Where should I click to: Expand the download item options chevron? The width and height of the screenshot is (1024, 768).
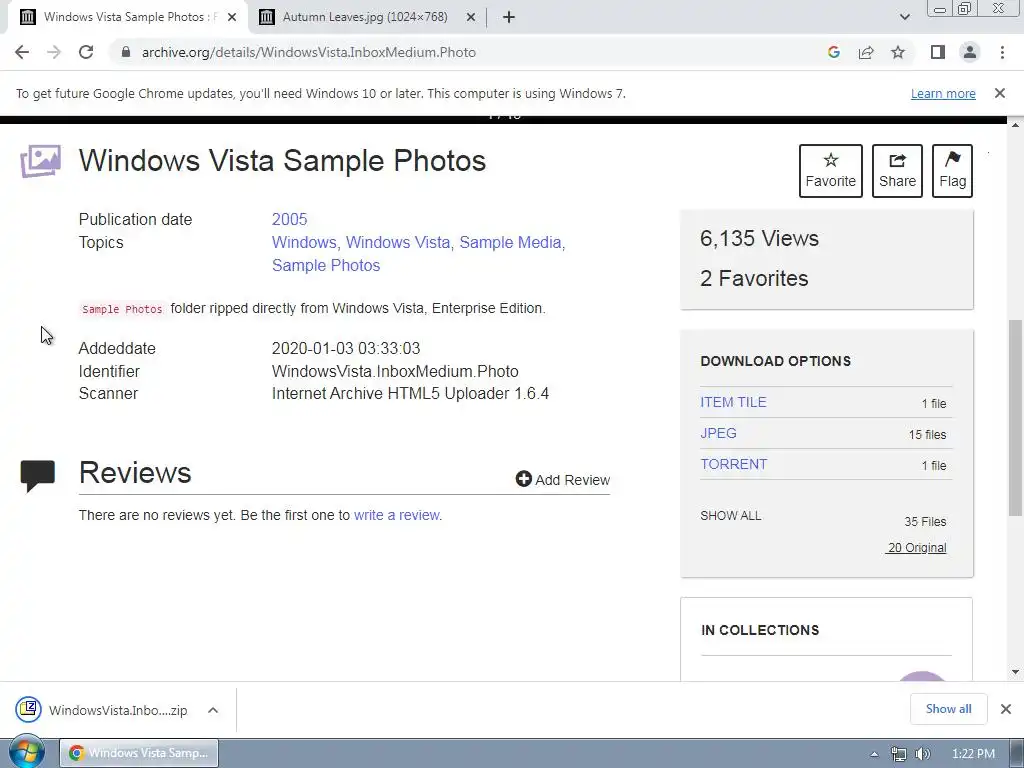click(x=213, y=710)
